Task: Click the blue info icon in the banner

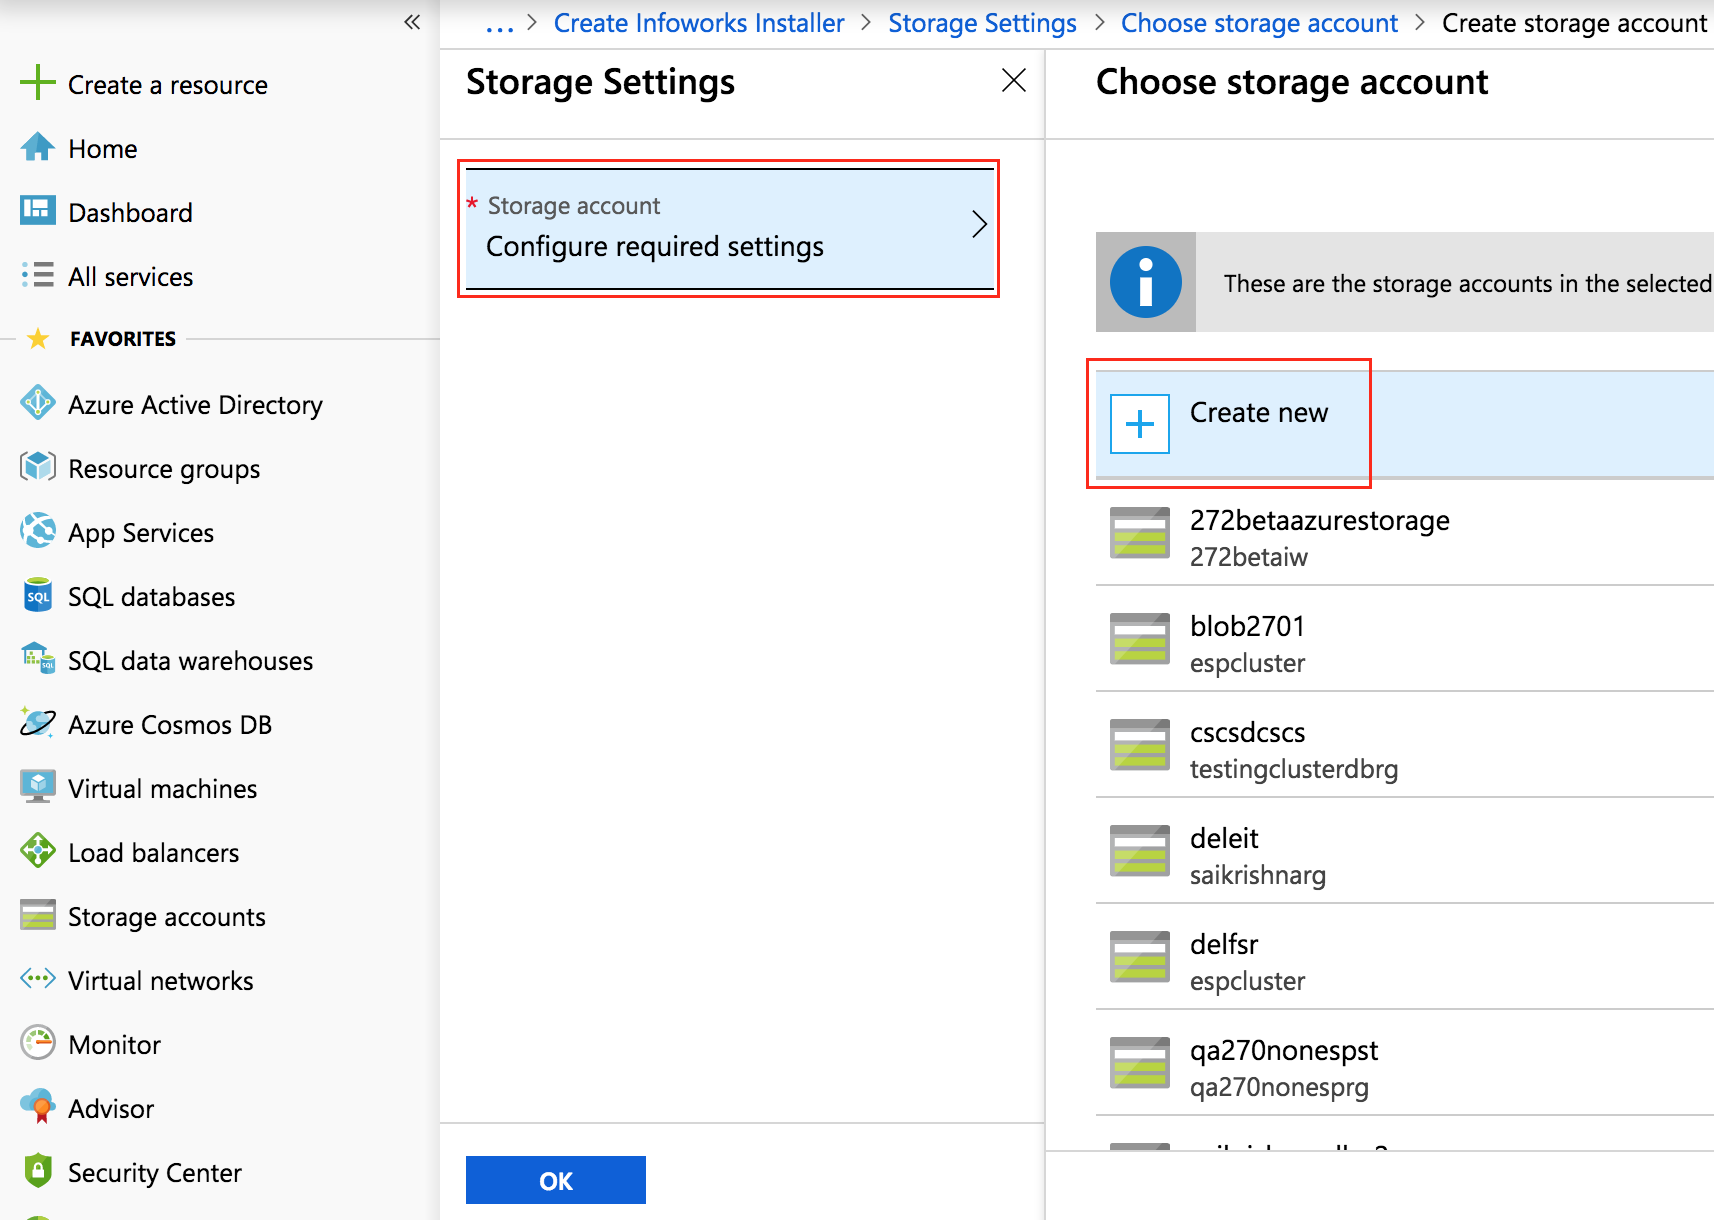Action: pos(1146,282)
